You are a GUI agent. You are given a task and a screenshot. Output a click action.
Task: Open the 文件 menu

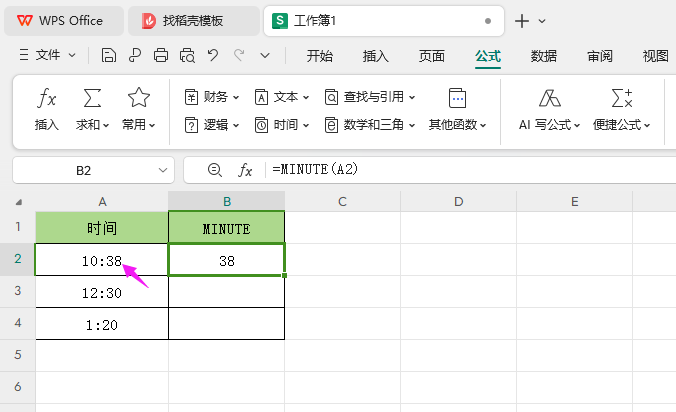point(48,56)
